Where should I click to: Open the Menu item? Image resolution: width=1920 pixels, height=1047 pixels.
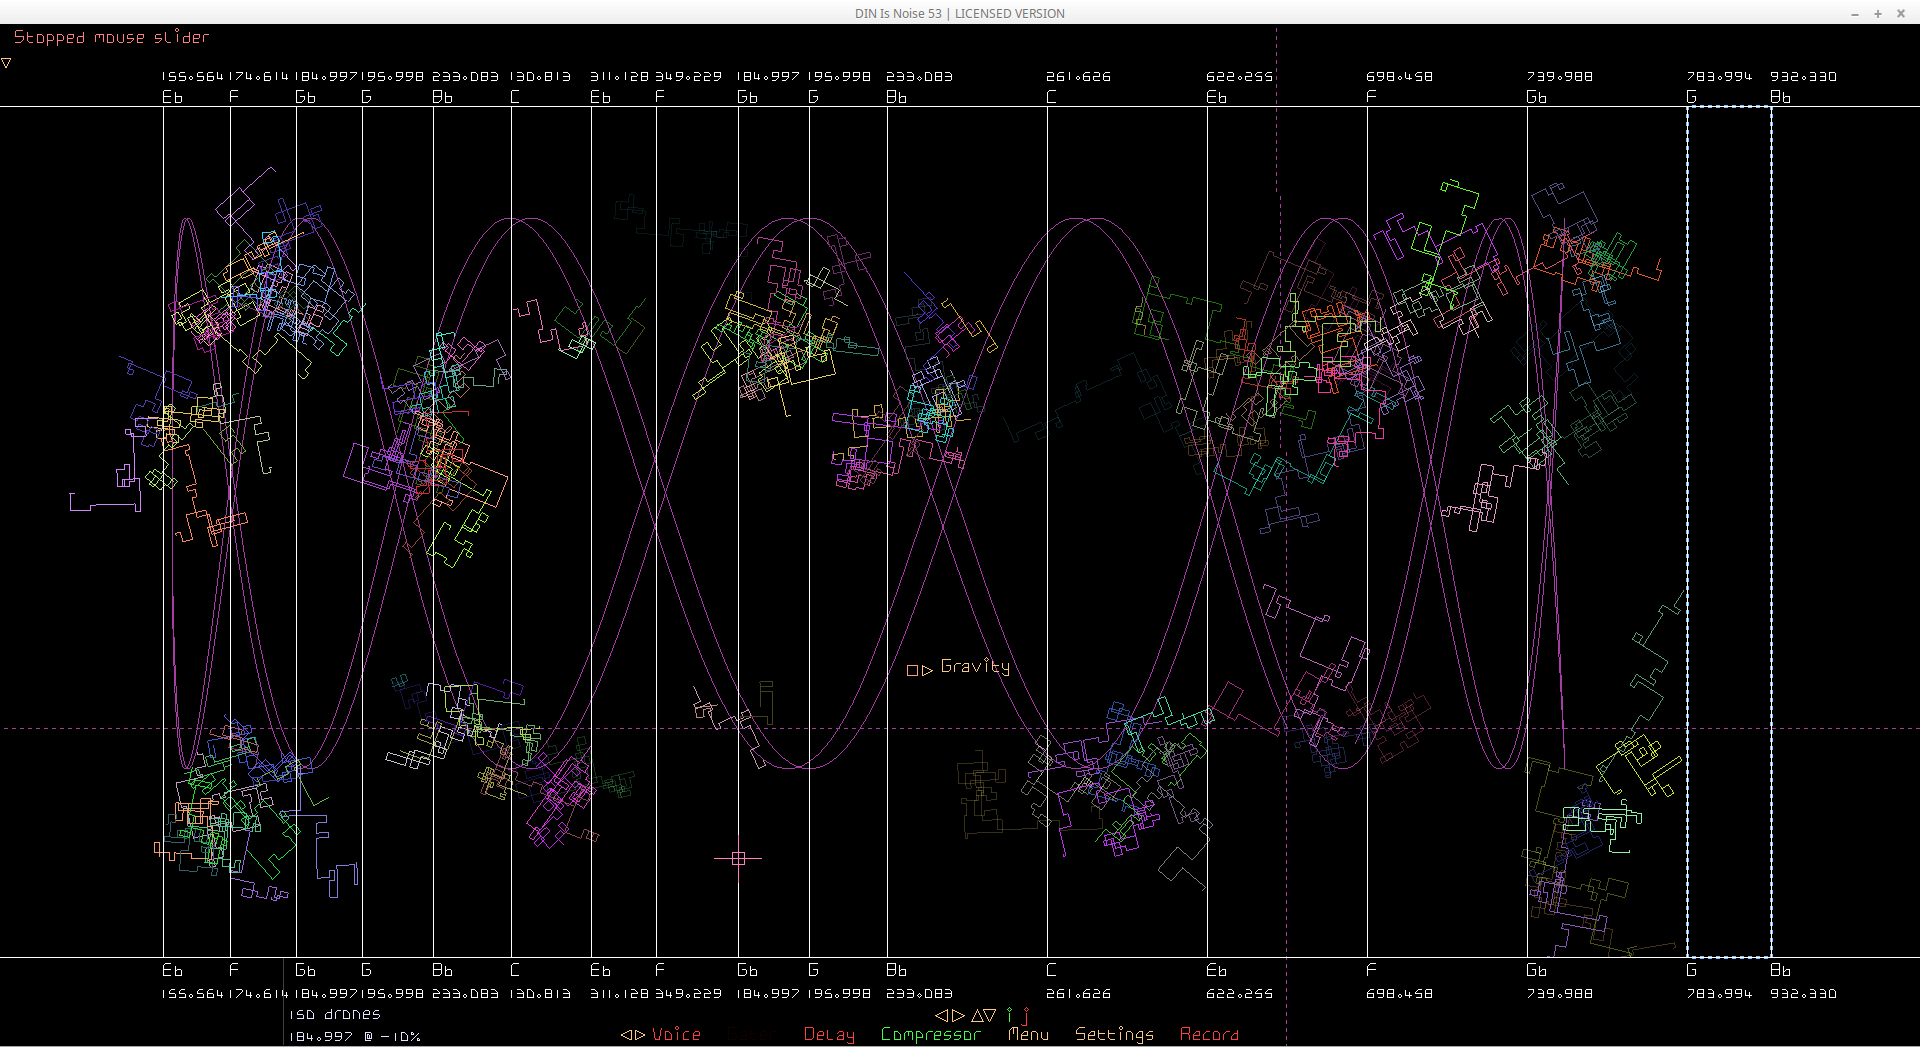(1028, 1035)
